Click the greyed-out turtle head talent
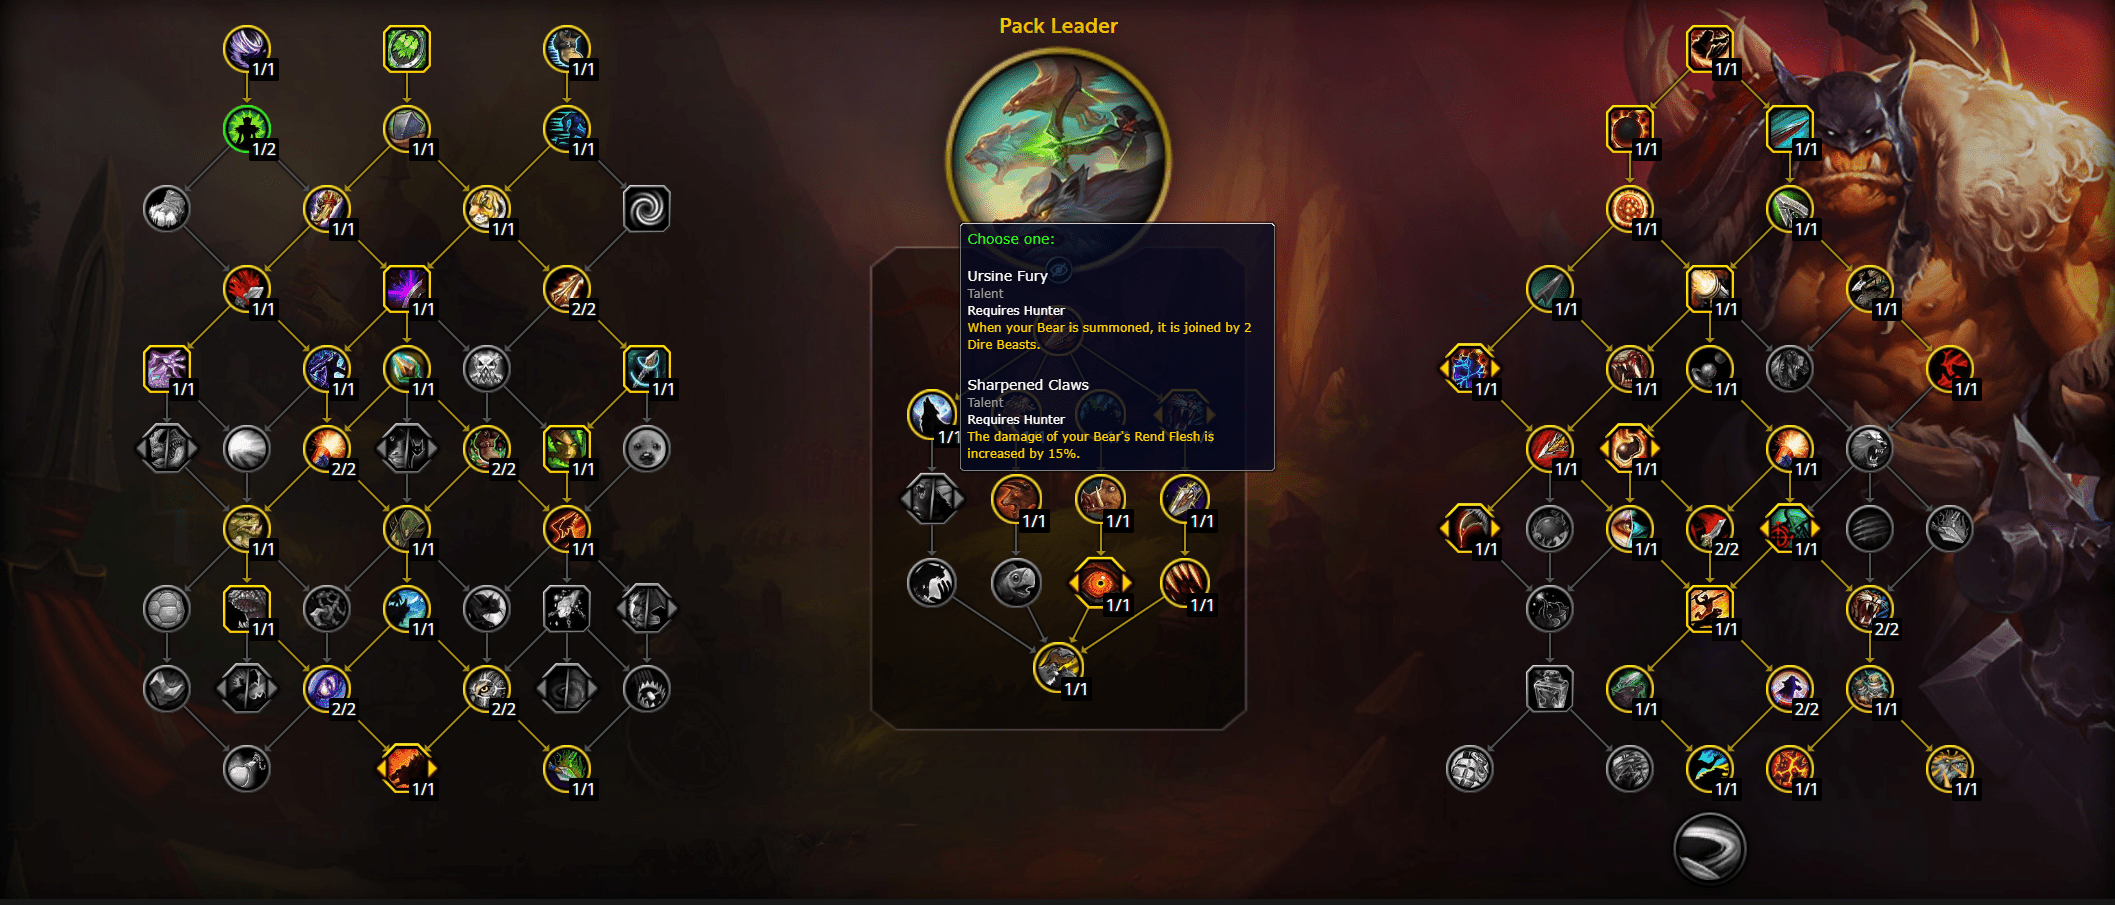Viewport: 2115px width, 905px height. coord(1015,582)
